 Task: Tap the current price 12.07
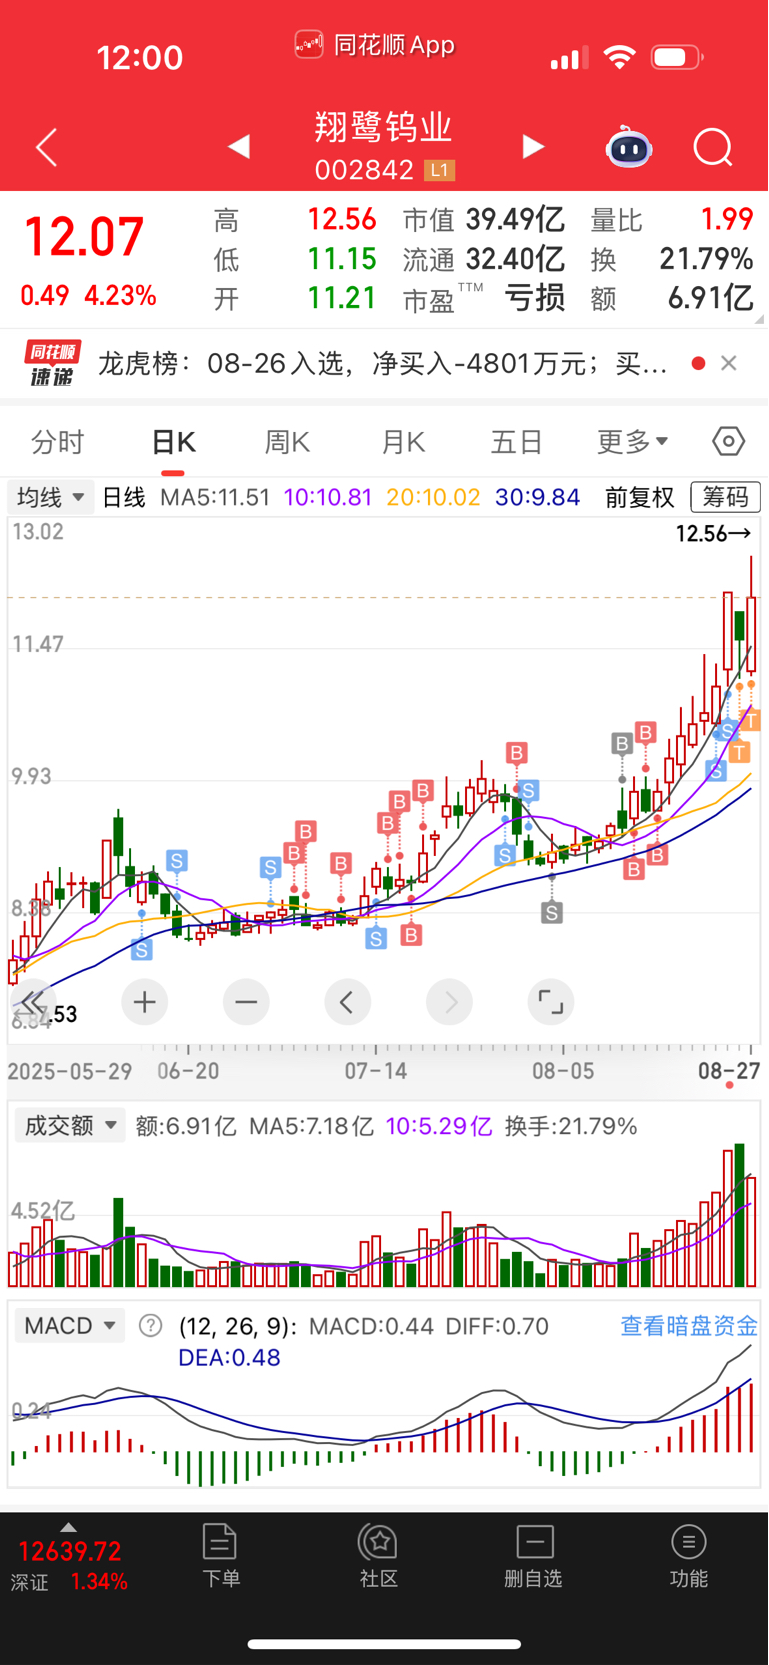click(x=84, y=238)
